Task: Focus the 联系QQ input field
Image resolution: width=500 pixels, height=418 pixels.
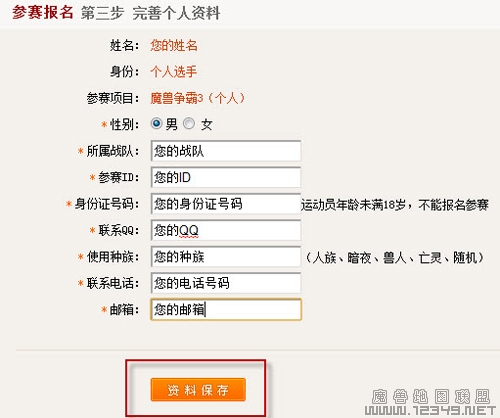Action: click(226, 230)
